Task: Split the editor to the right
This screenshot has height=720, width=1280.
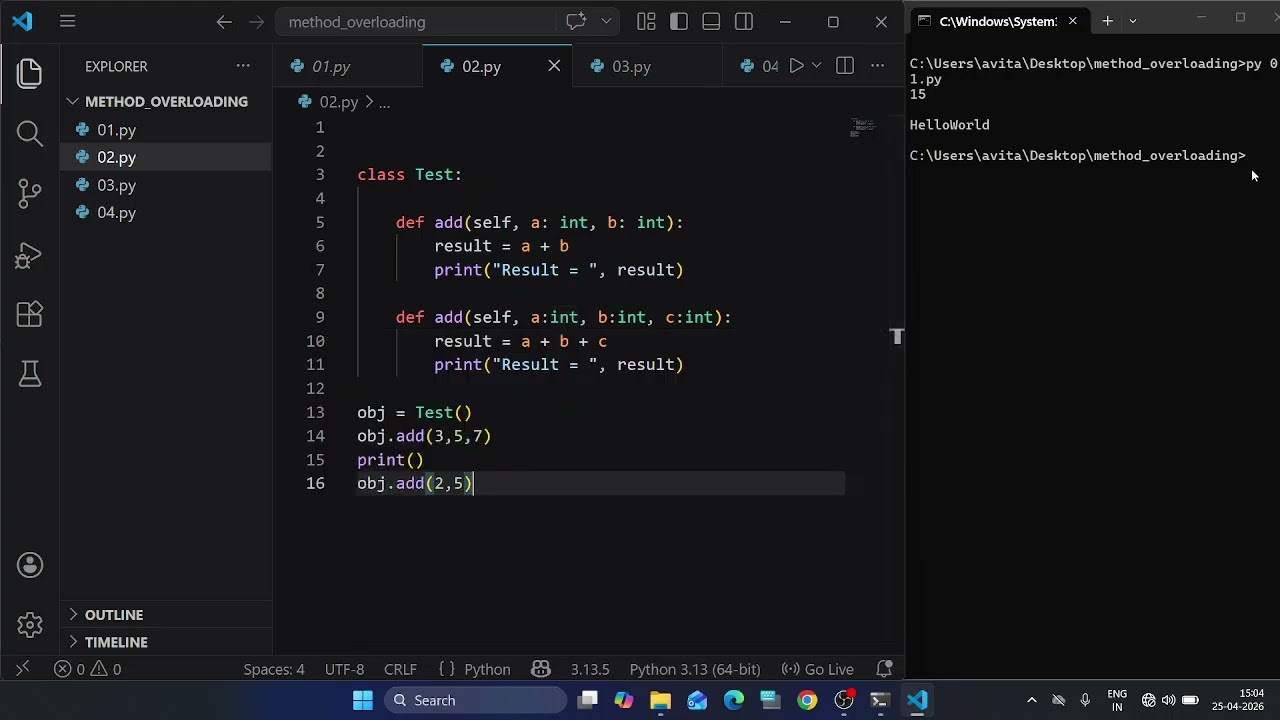Action: click(x=845, y=66)
